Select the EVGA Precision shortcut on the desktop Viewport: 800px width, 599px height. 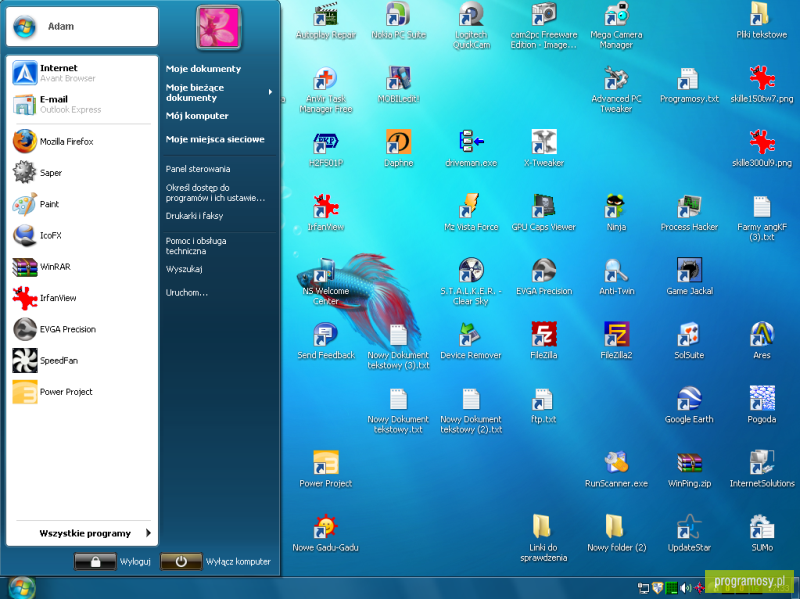[544, 278]
